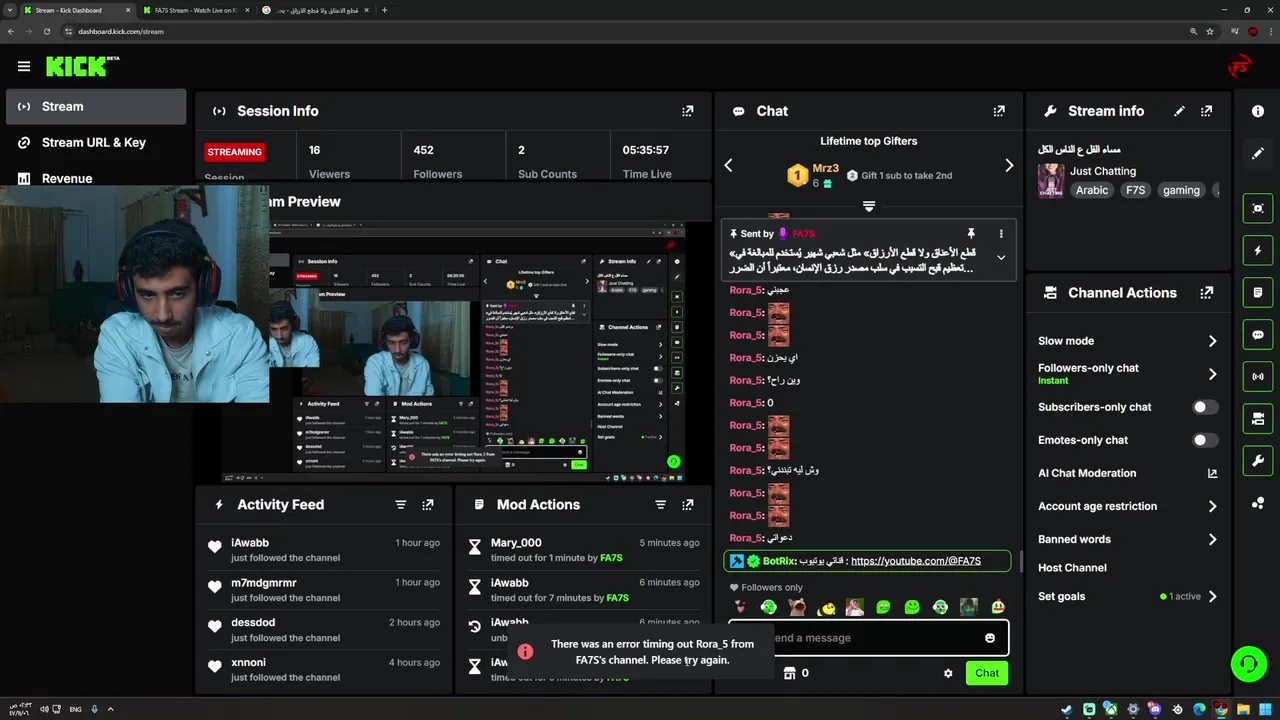Viewport: 1280px width, 720px height.
Task: Toggle the wrench stream info widget in sidebar
Action: [1258, 460]
